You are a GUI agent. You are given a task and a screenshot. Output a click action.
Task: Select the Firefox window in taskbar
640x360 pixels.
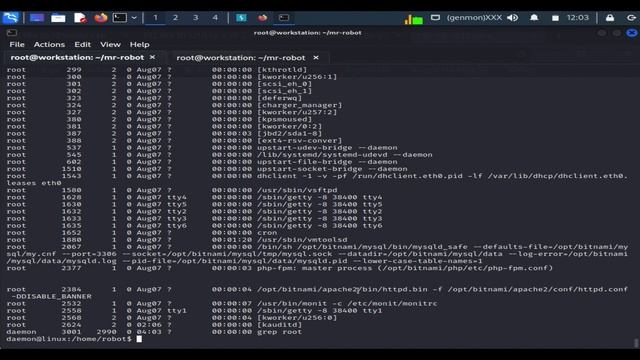click(x=262, y=18)
